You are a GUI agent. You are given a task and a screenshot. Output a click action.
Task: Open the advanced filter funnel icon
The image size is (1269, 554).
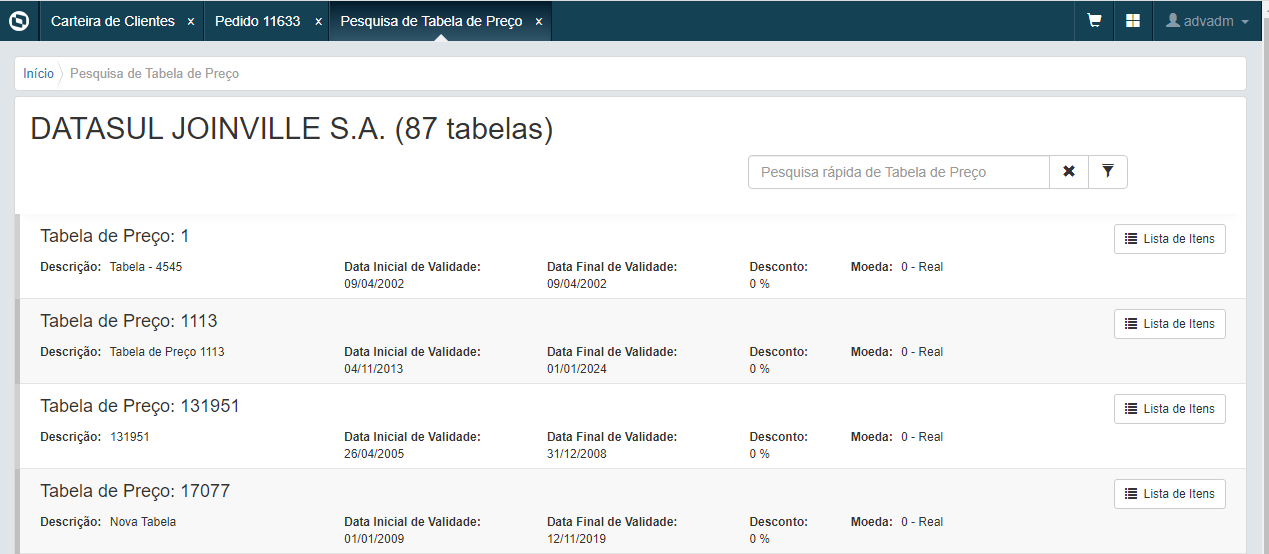[x=1108, y=172]
